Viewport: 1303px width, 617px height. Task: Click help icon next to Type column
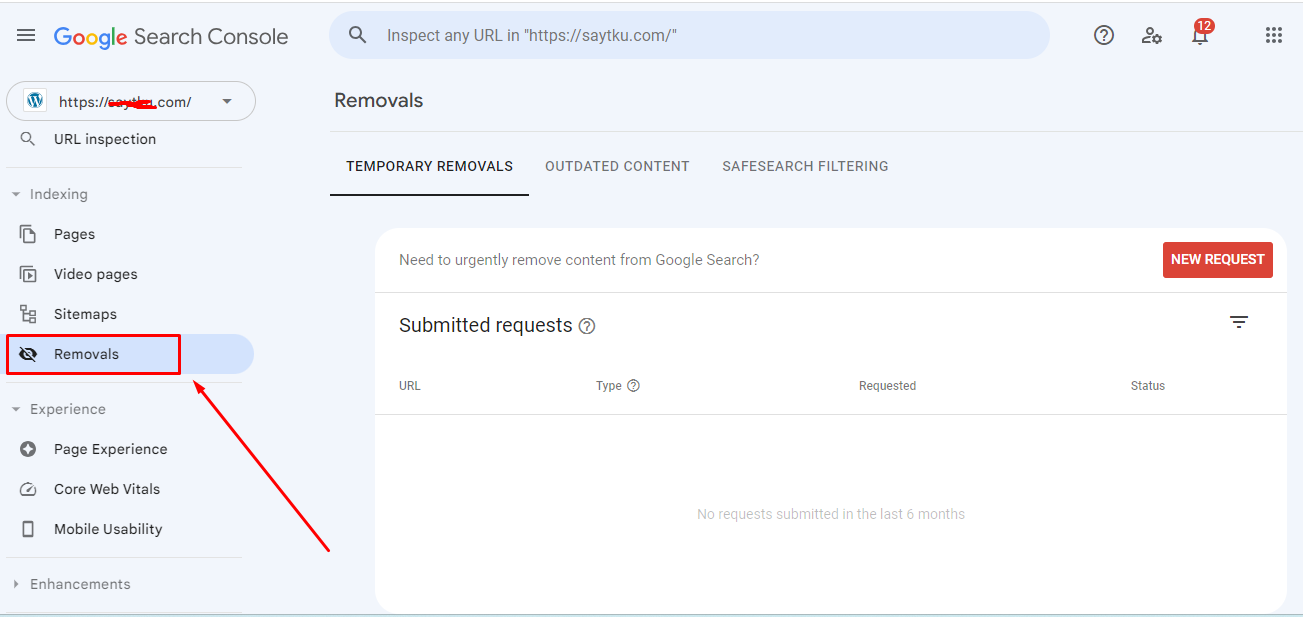[x=633, y=385]
